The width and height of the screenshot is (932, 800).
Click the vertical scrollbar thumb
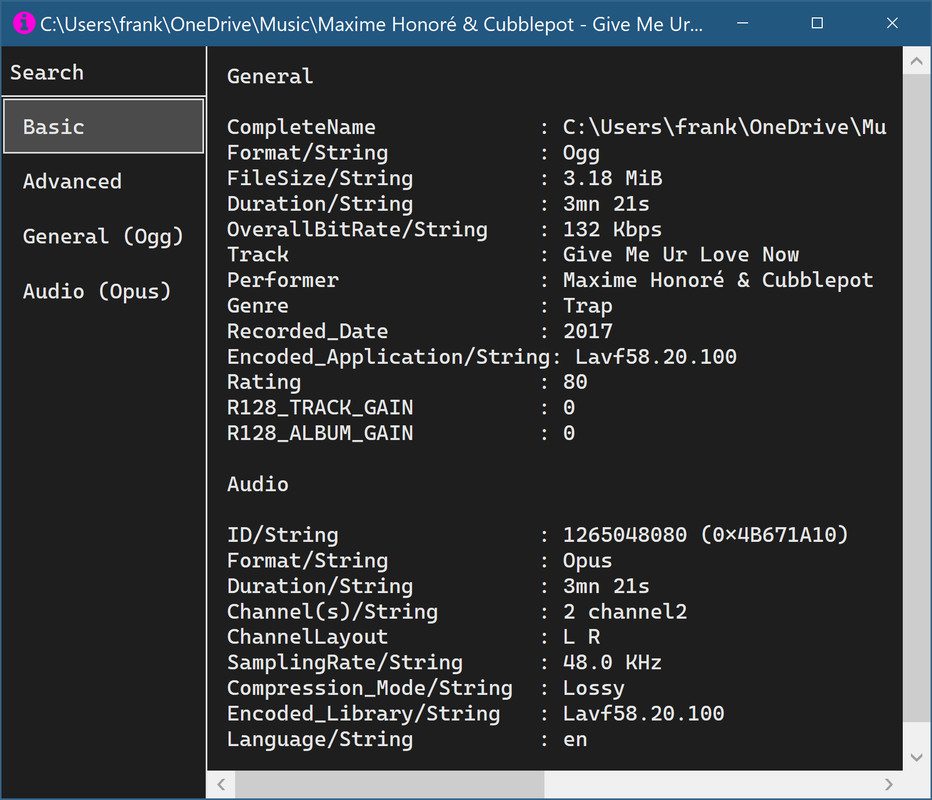point(917,398)
